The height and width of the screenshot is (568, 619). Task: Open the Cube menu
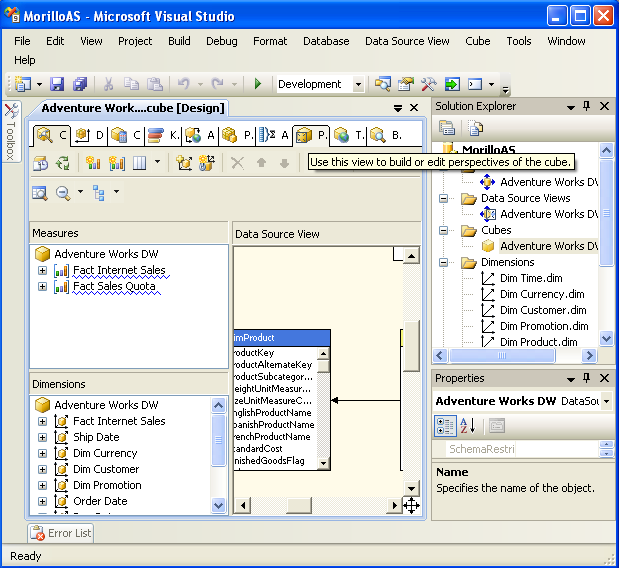click(x=478, y=41)
